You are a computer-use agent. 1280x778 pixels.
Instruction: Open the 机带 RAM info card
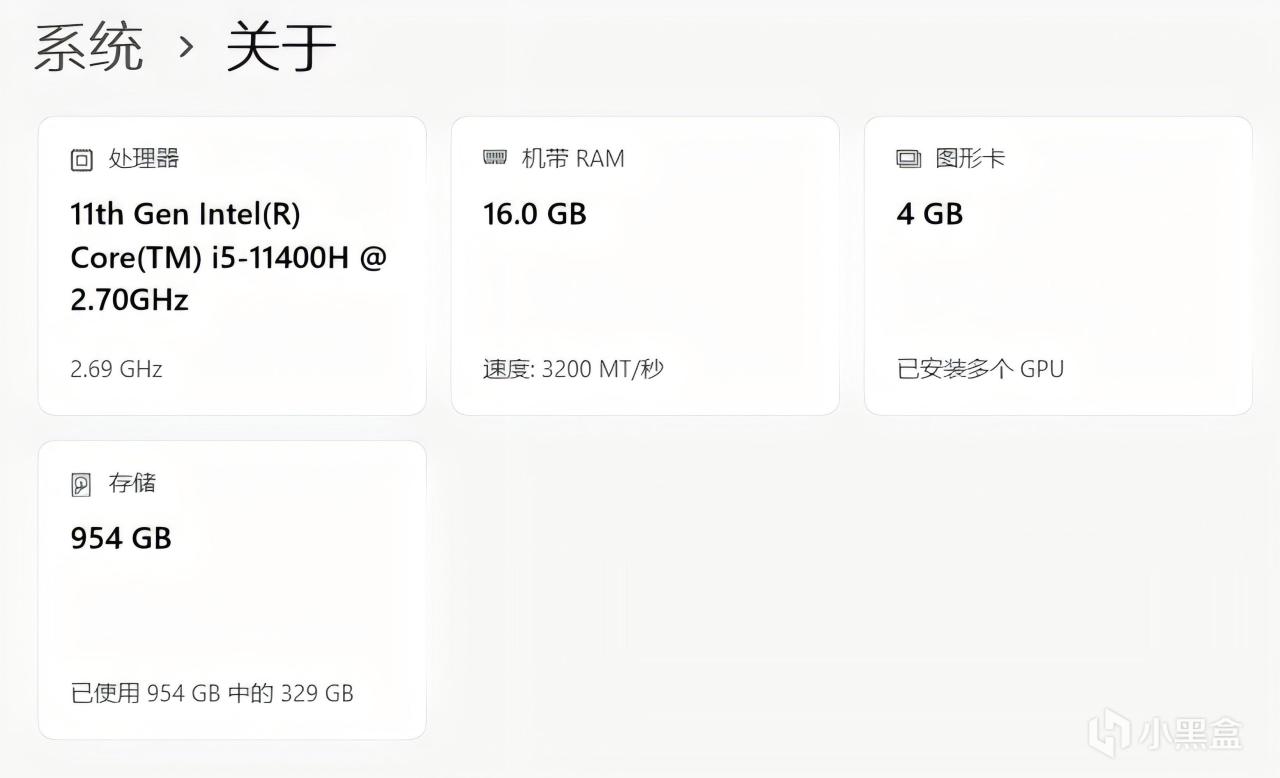point(645,265)
